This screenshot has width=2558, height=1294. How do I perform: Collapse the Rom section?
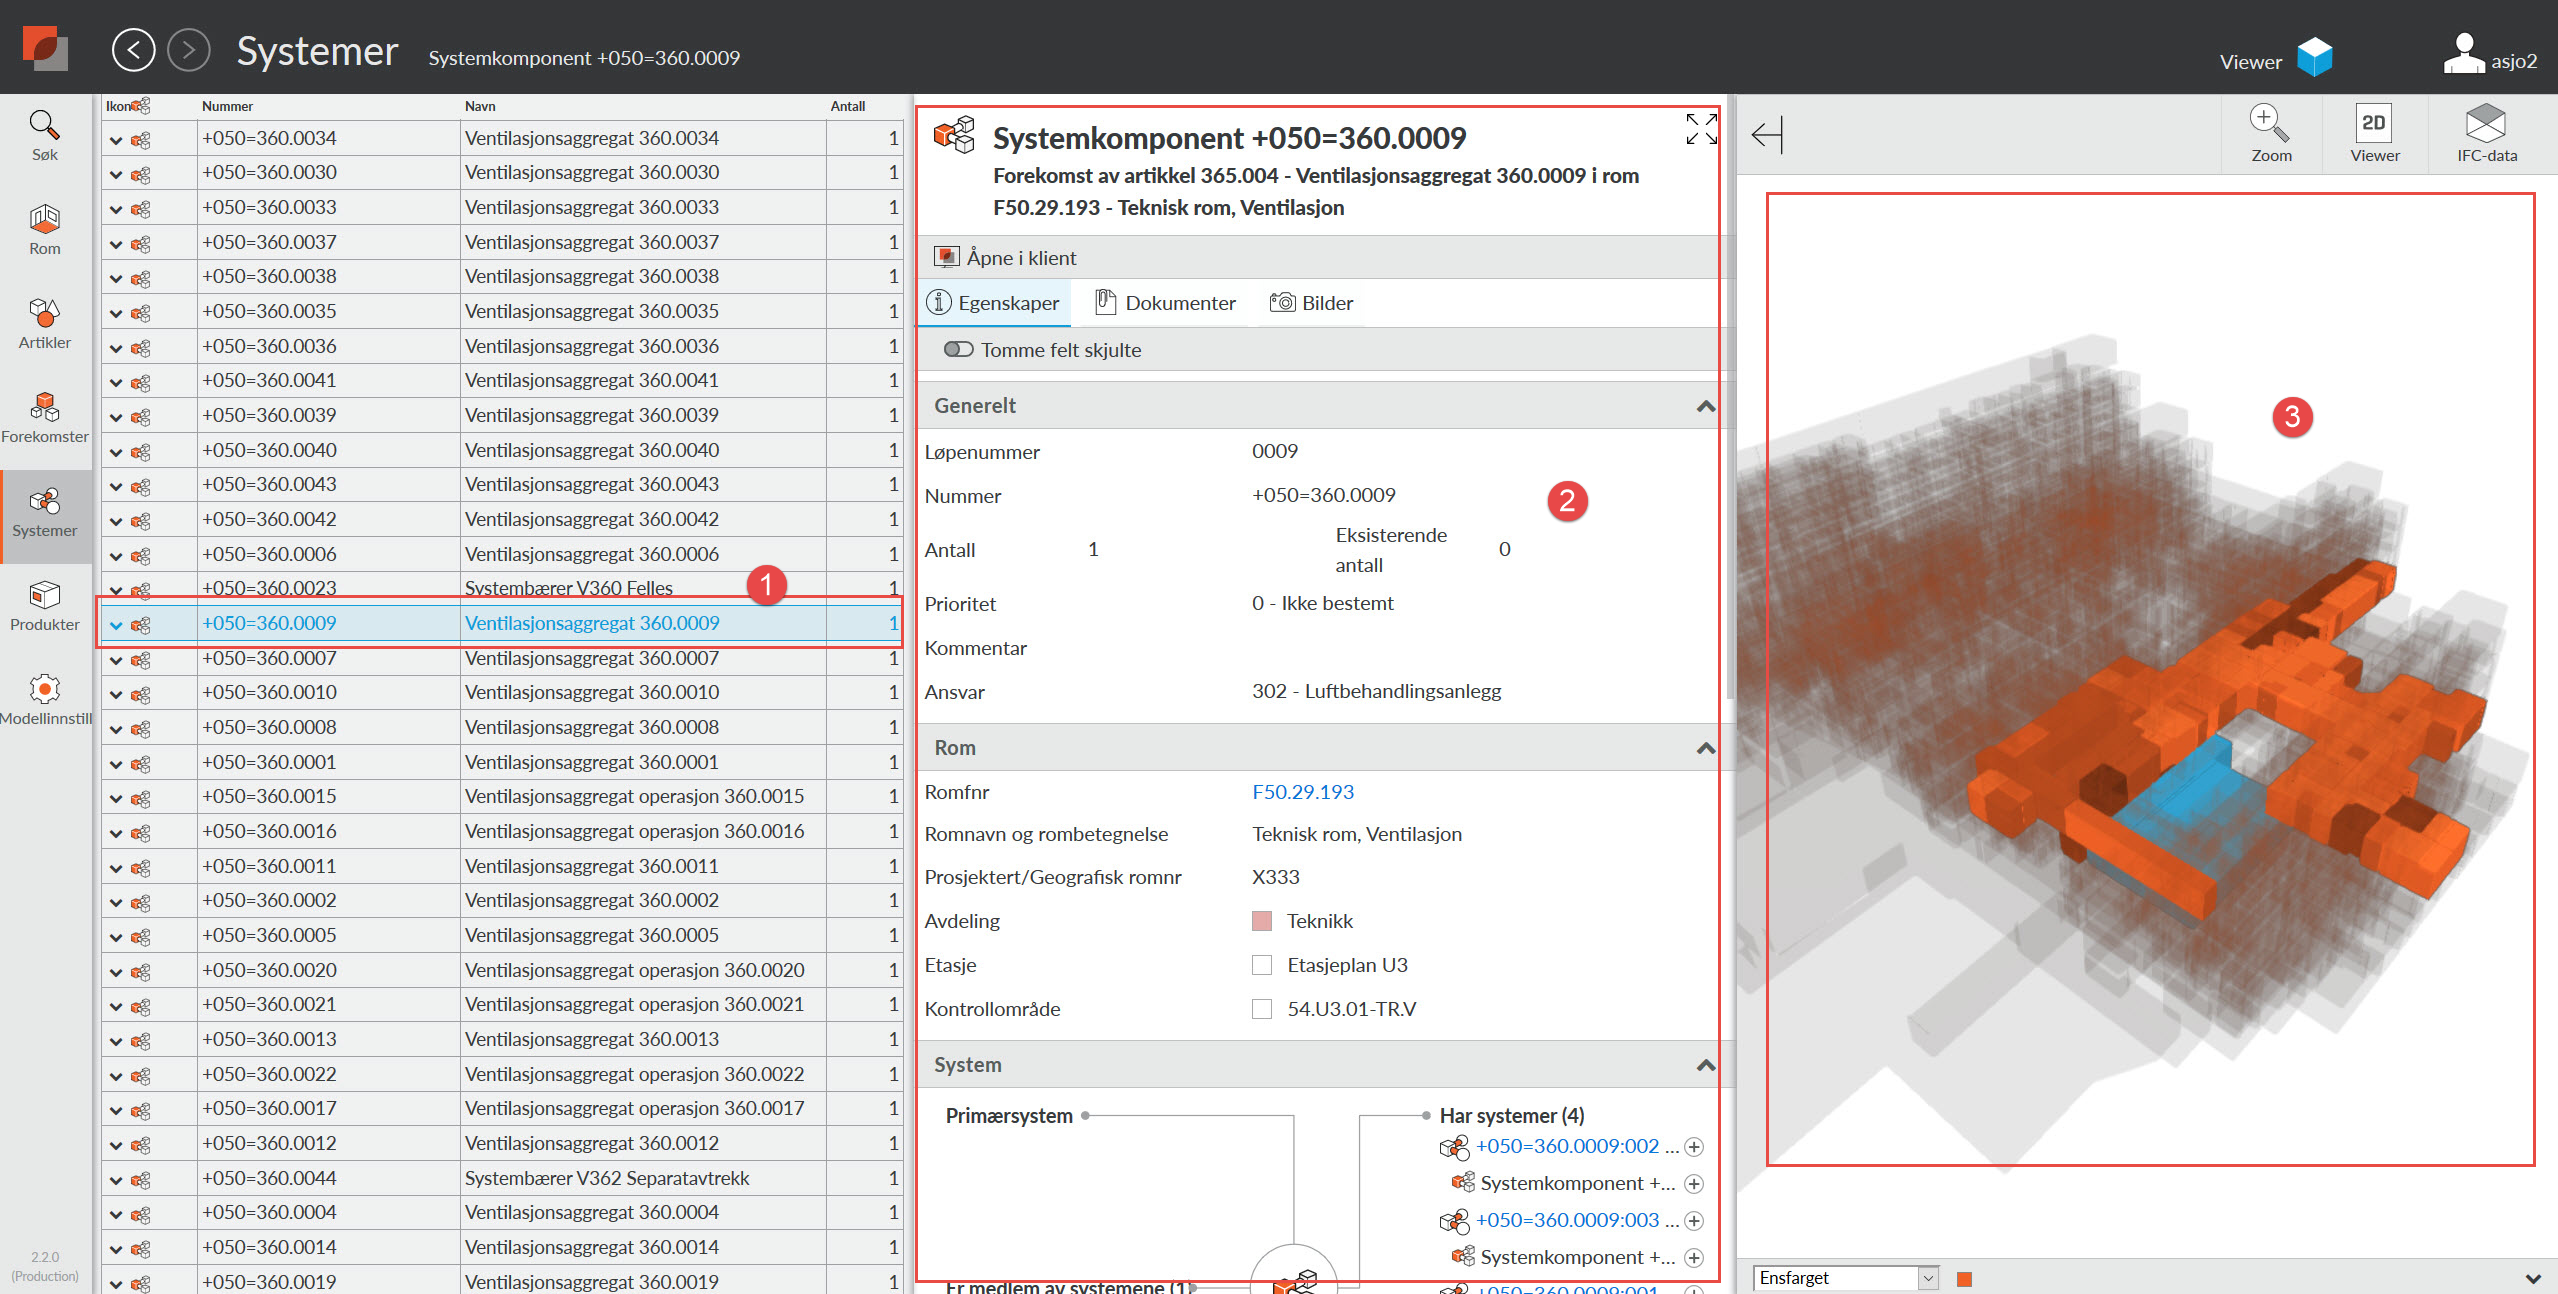[x=1703, y=747]
